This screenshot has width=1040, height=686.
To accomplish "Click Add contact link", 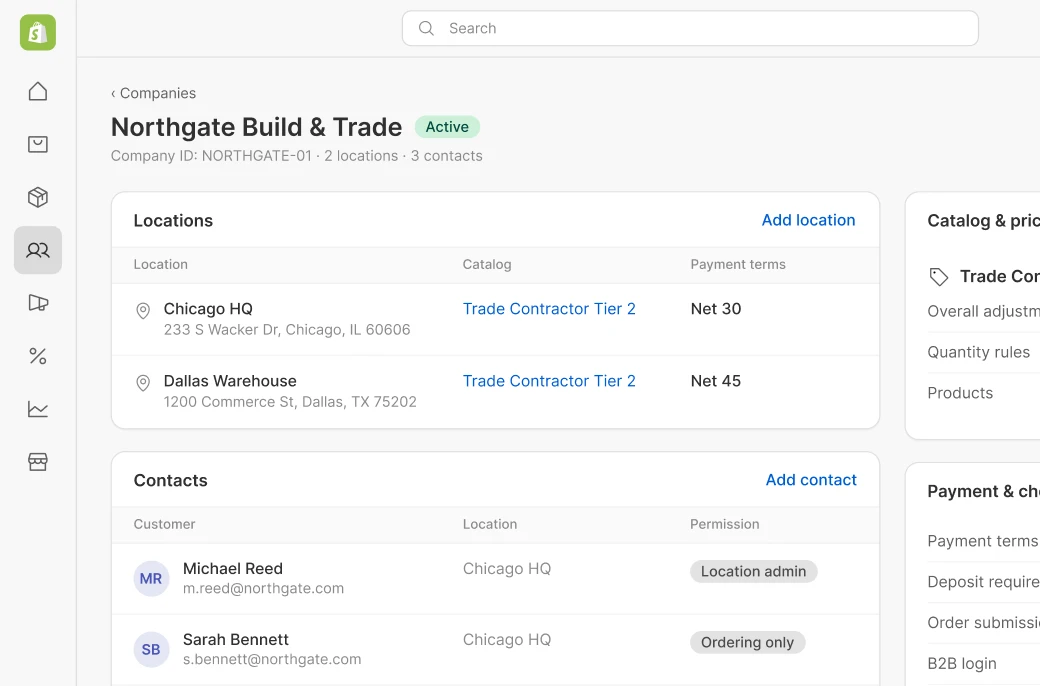I will (x=811, y=480).
